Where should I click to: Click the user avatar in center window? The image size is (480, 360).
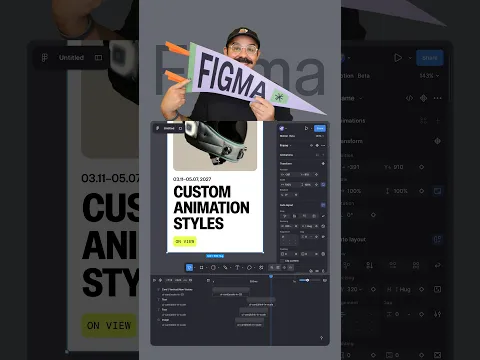(x=281, y=128)
